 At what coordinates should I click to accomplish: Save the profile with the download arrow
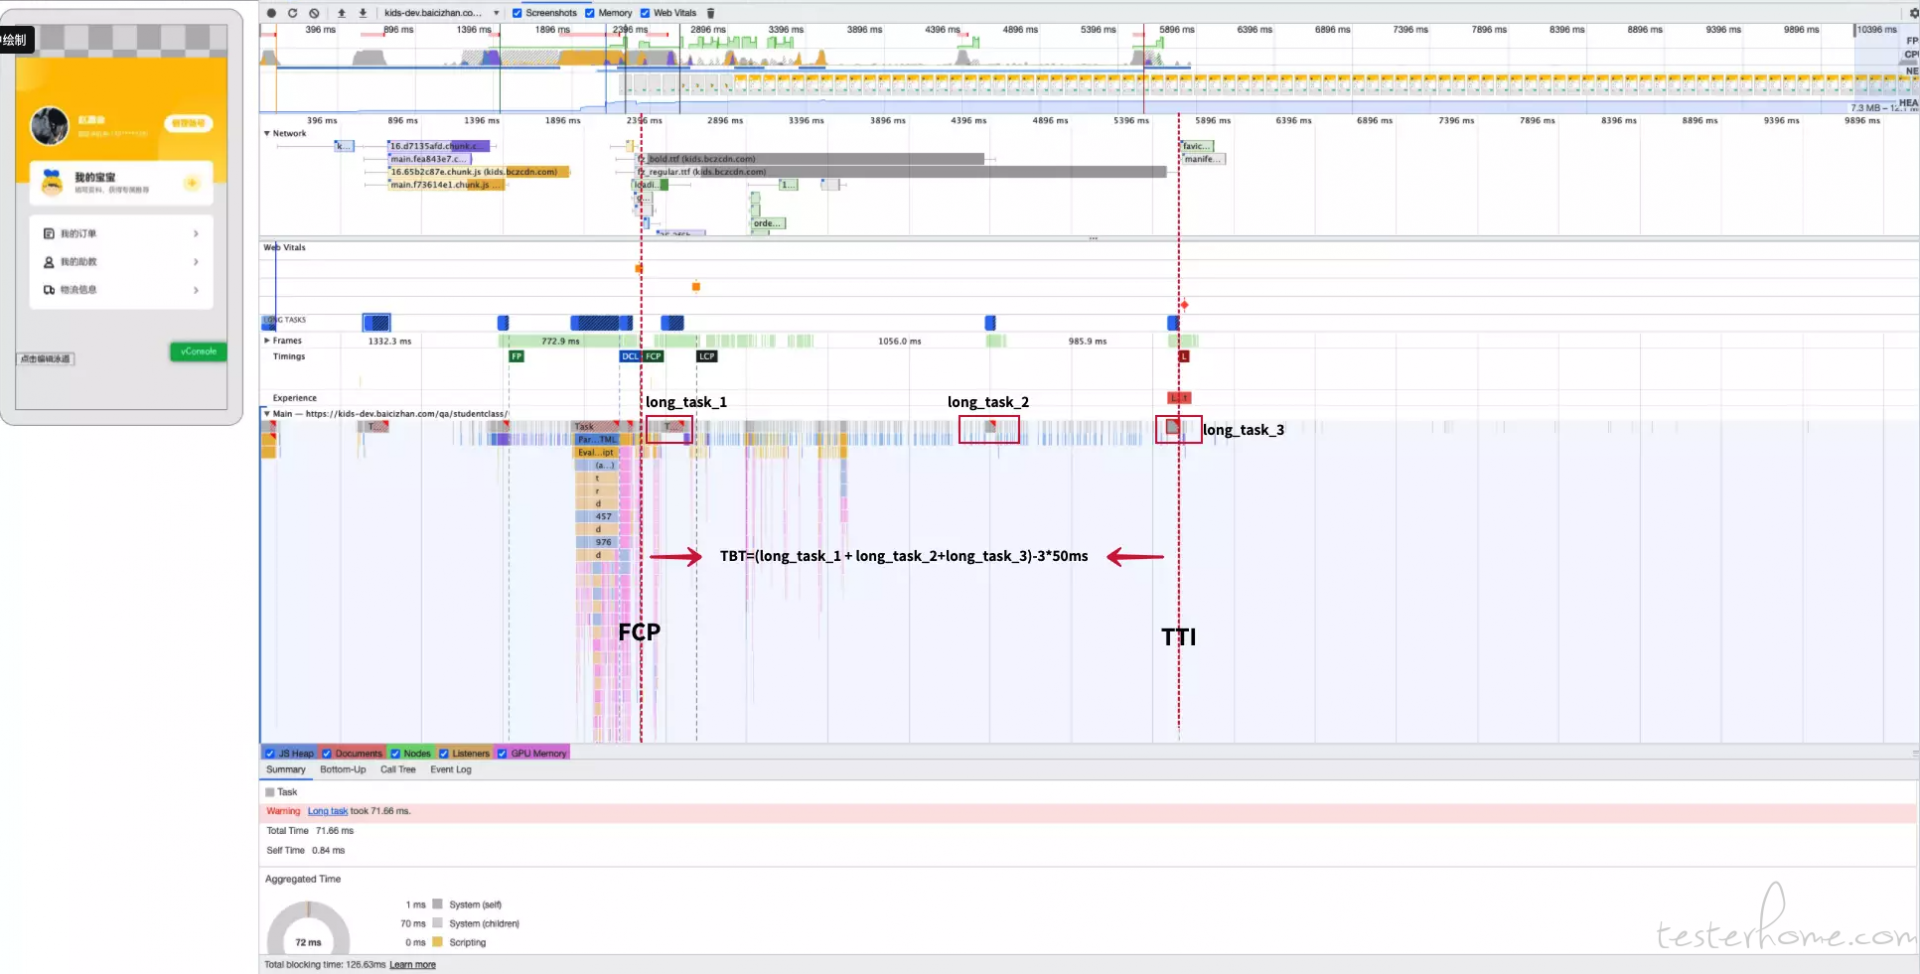coord(363,13)
